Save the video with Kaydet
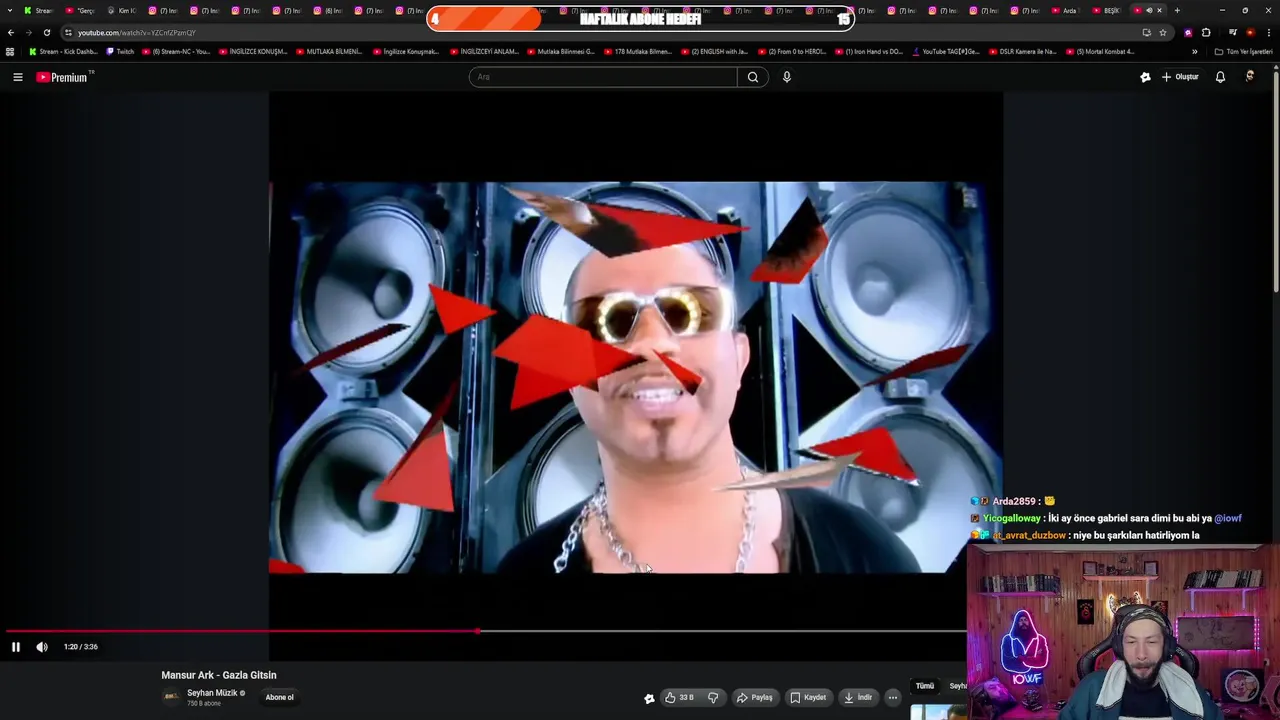The width and height of the screenshot is (1280, 720). pyautogui.click(x=808, y=698)
